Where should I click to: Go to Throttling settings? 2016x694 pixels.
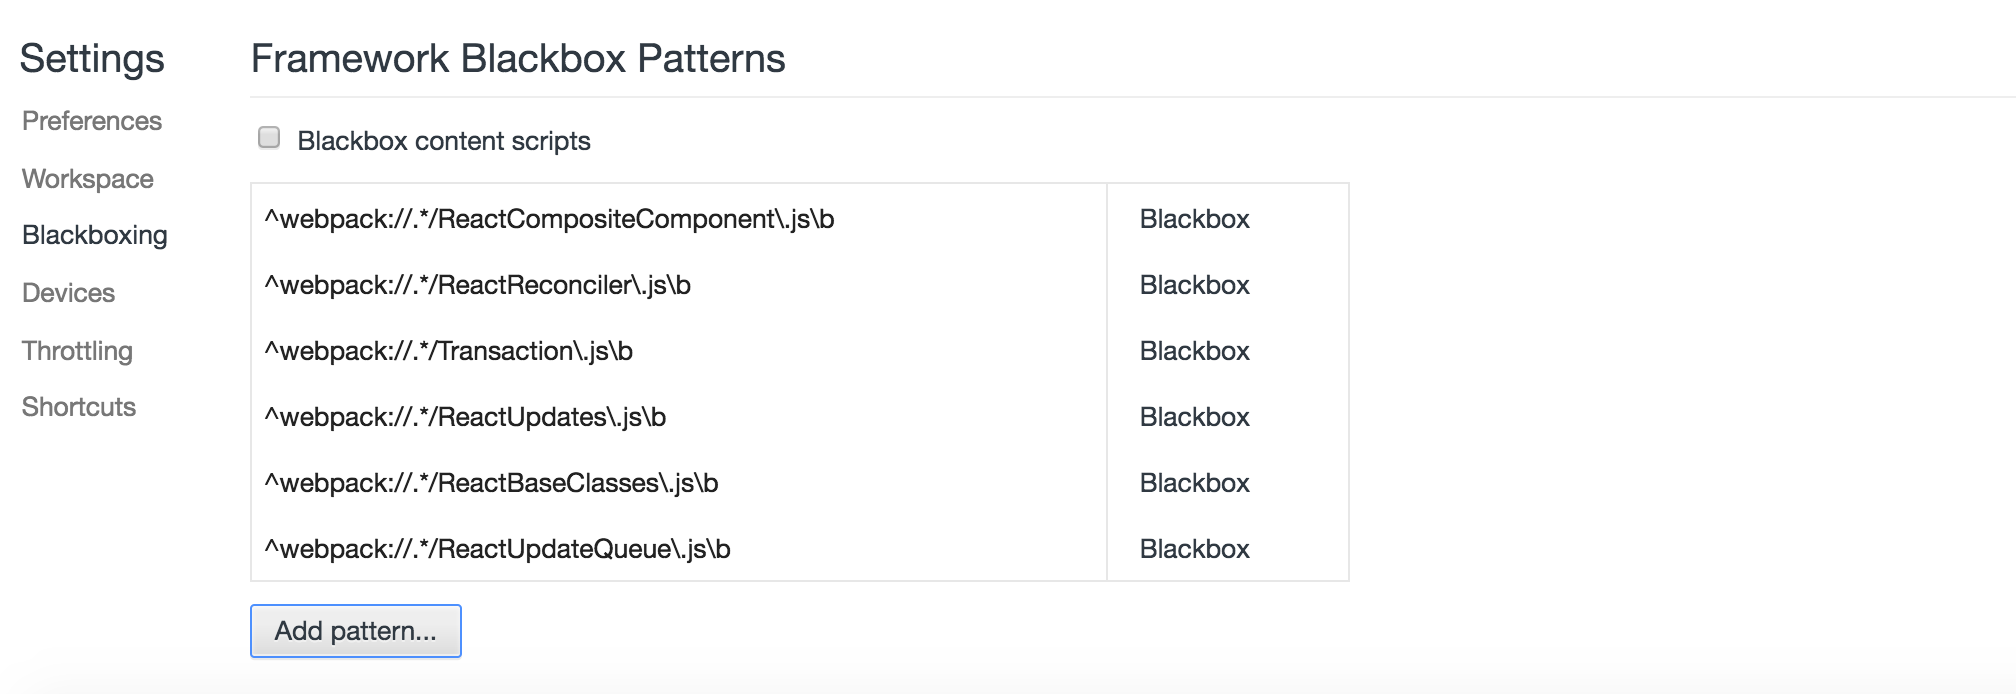point(78,351)
